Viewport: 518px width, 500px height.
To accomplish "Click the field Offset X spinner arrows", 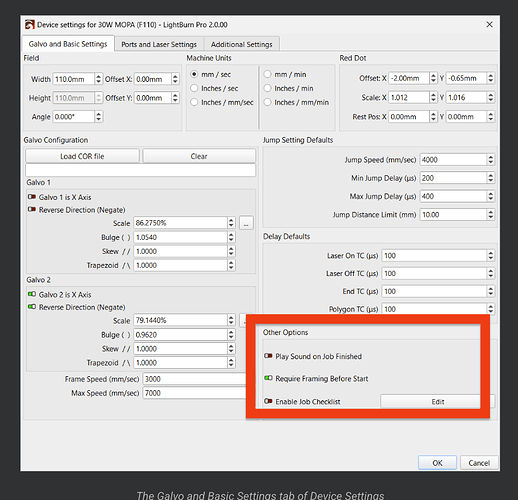I will pyautogui.click(x=175, y=79).
